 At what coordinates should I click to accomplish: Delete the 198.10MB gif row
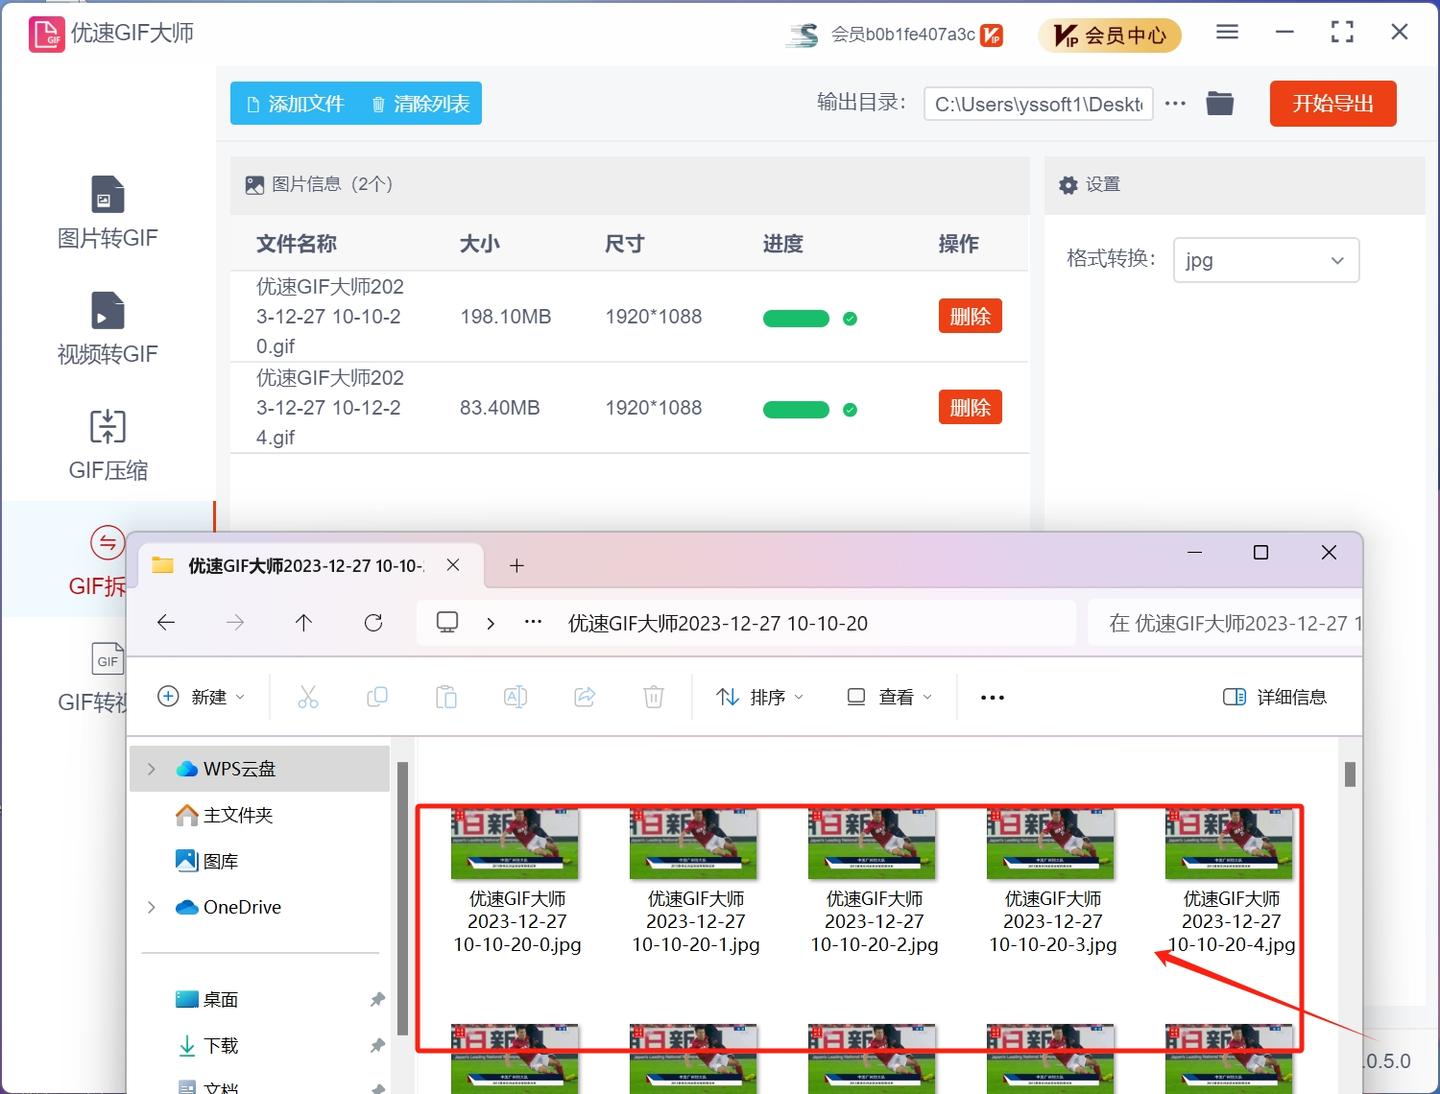click(x=970, y=316)
